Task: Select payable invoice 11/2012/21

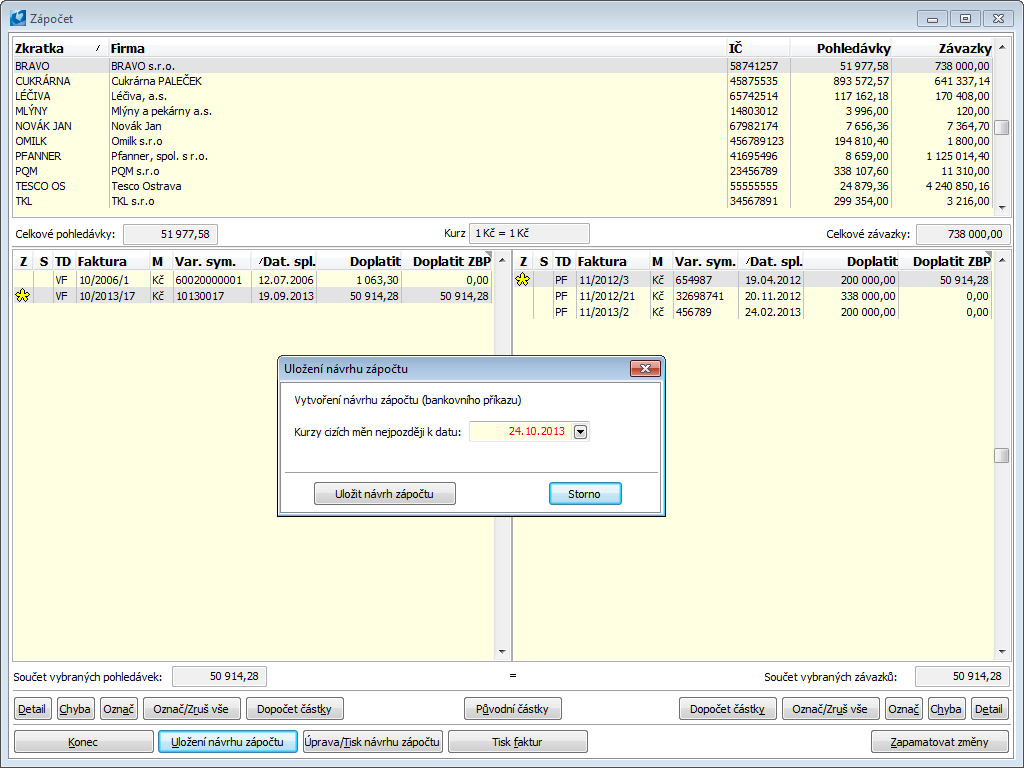Action: pos(753,296)
